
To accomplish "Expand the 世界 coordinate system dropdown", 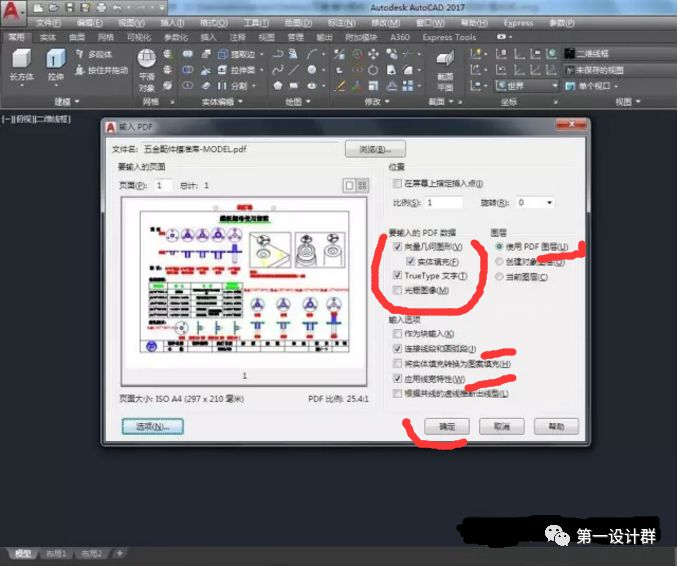I will point(530,86).
